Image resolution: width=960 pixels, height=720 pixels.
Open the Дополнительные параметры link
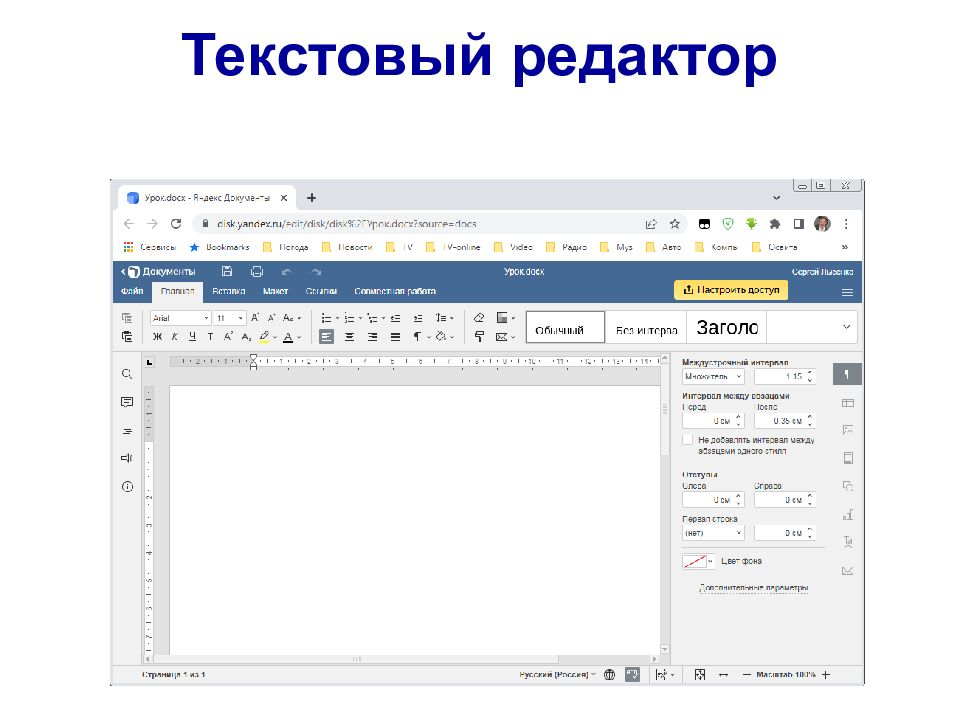[x=754, y=588]
